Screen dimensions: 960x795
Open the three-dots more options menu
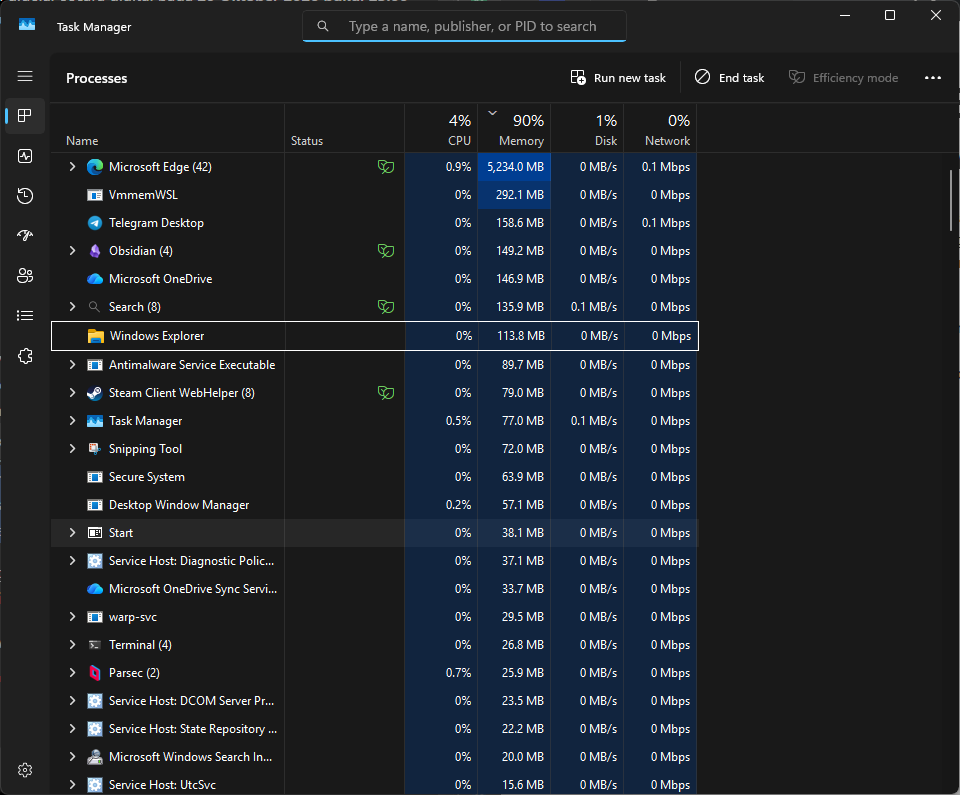932,78
